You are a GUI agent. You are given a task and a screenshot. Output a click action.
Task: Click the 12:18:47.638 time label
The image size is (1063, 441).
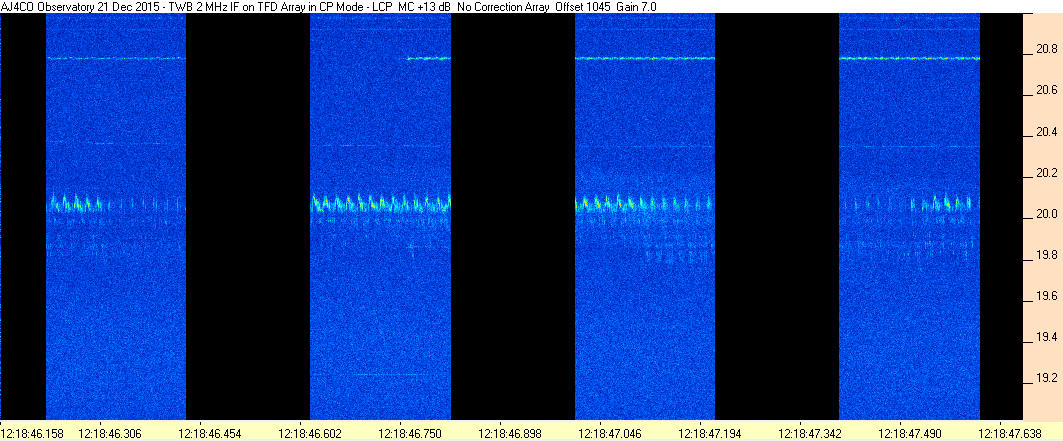pos(1009,432)
